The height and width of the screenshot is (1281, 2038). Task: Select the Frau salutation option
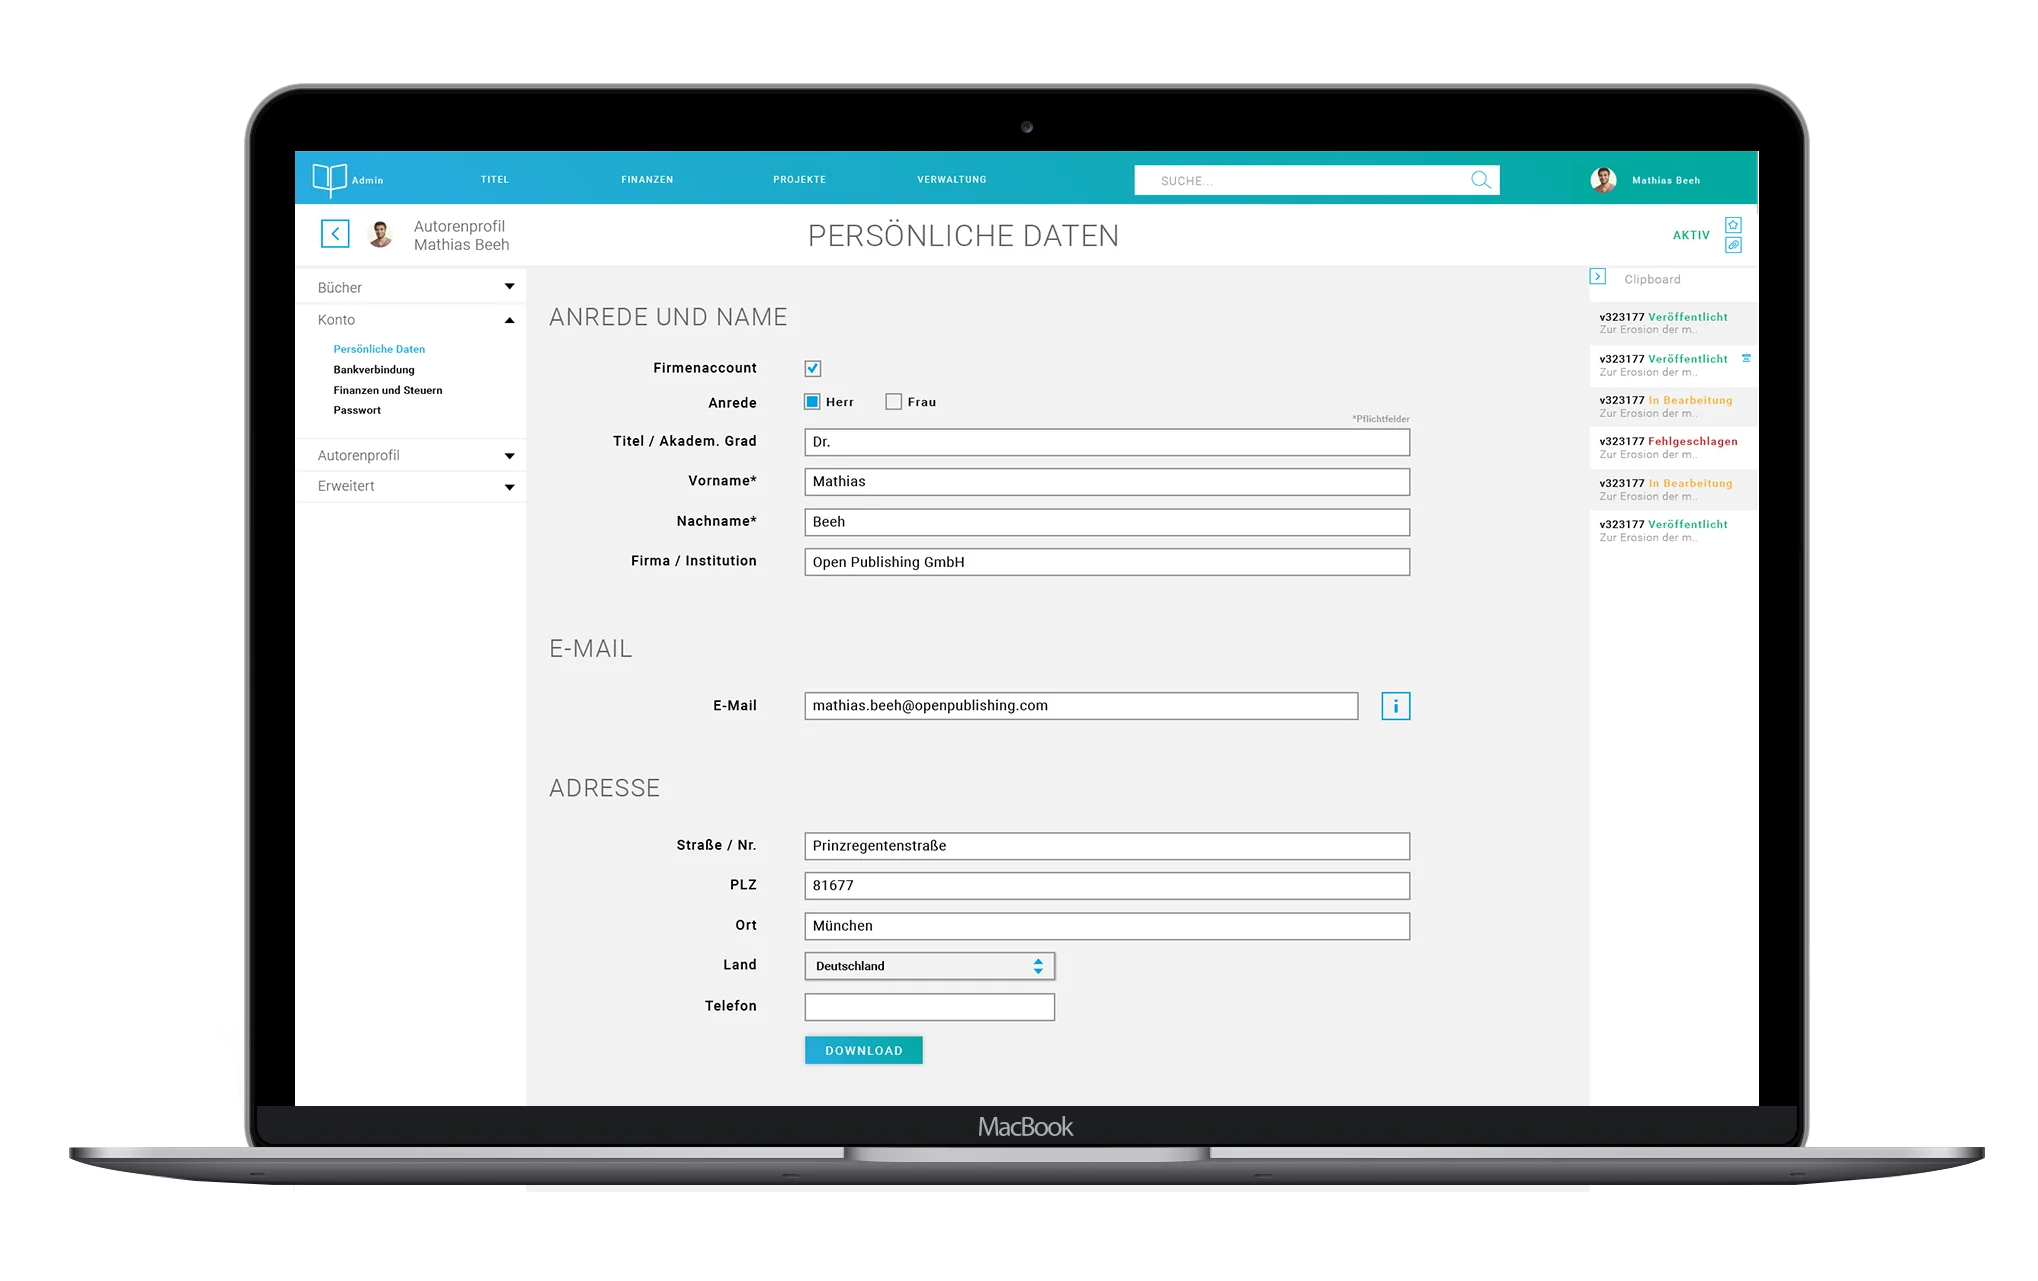(894, 402)
